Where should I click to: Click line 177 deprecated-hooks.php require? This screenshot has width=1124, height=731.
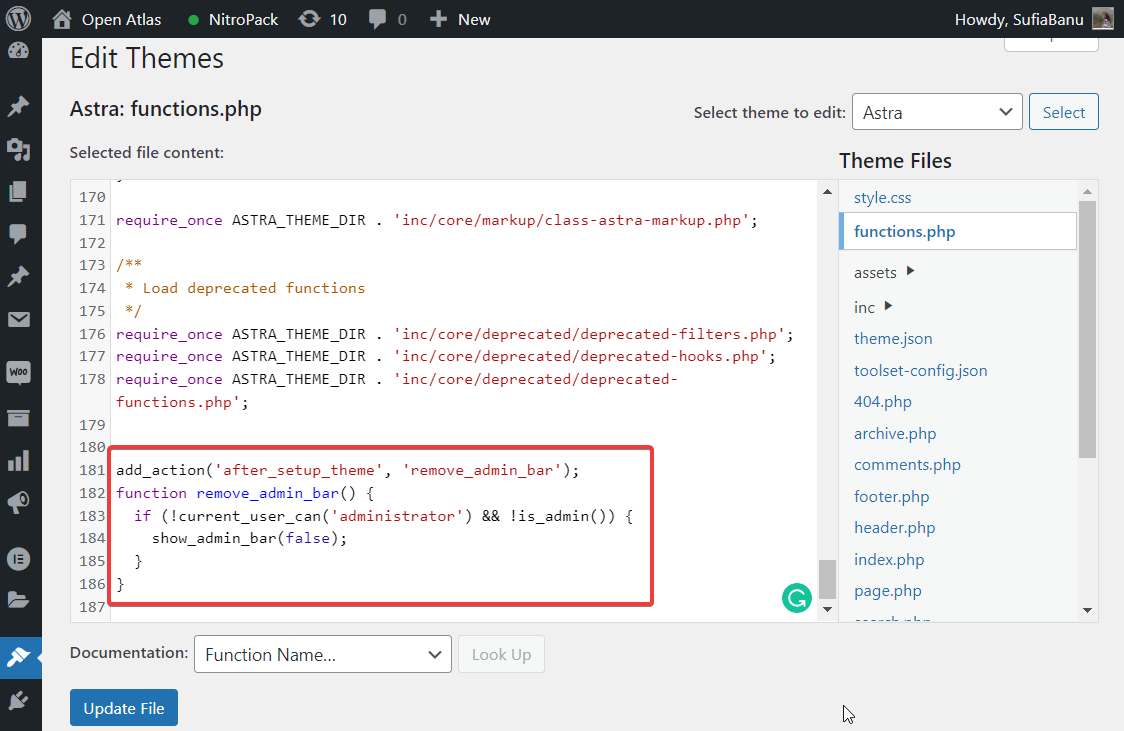(446, 356)
